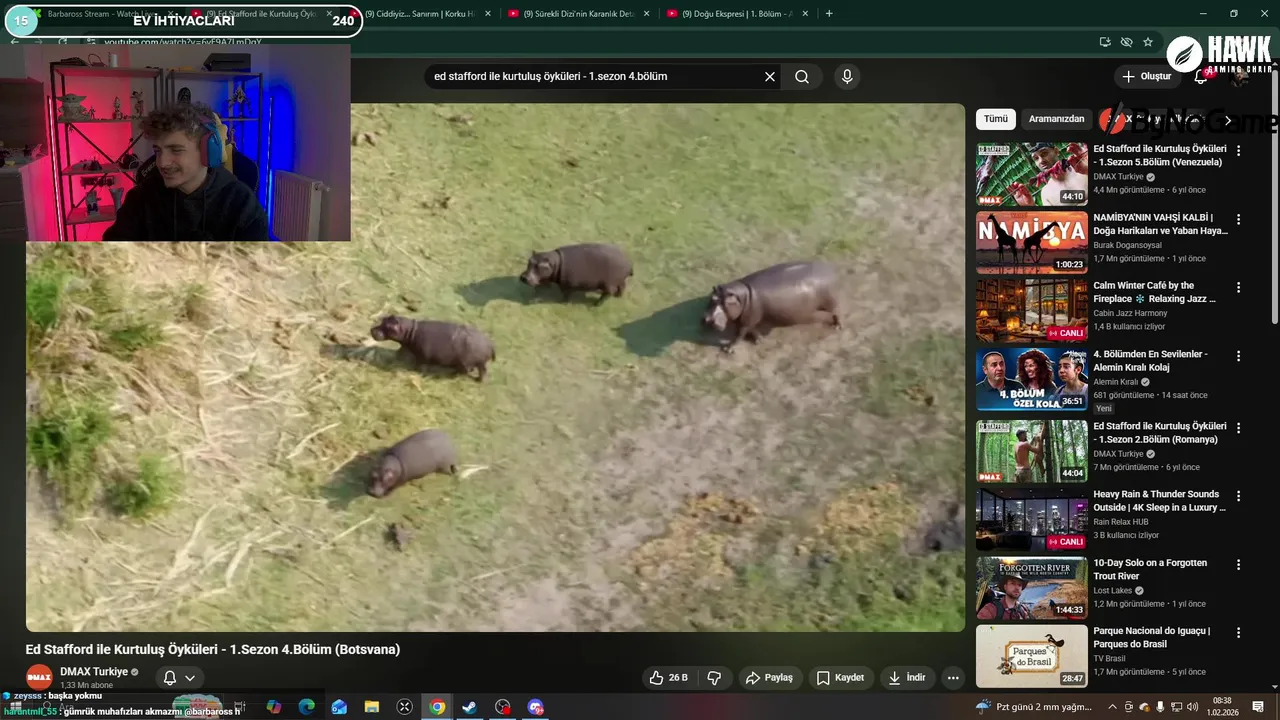
Task: Open 10-Day Solo thumbnail 1:44:33
Action: tap(1031, 588)
